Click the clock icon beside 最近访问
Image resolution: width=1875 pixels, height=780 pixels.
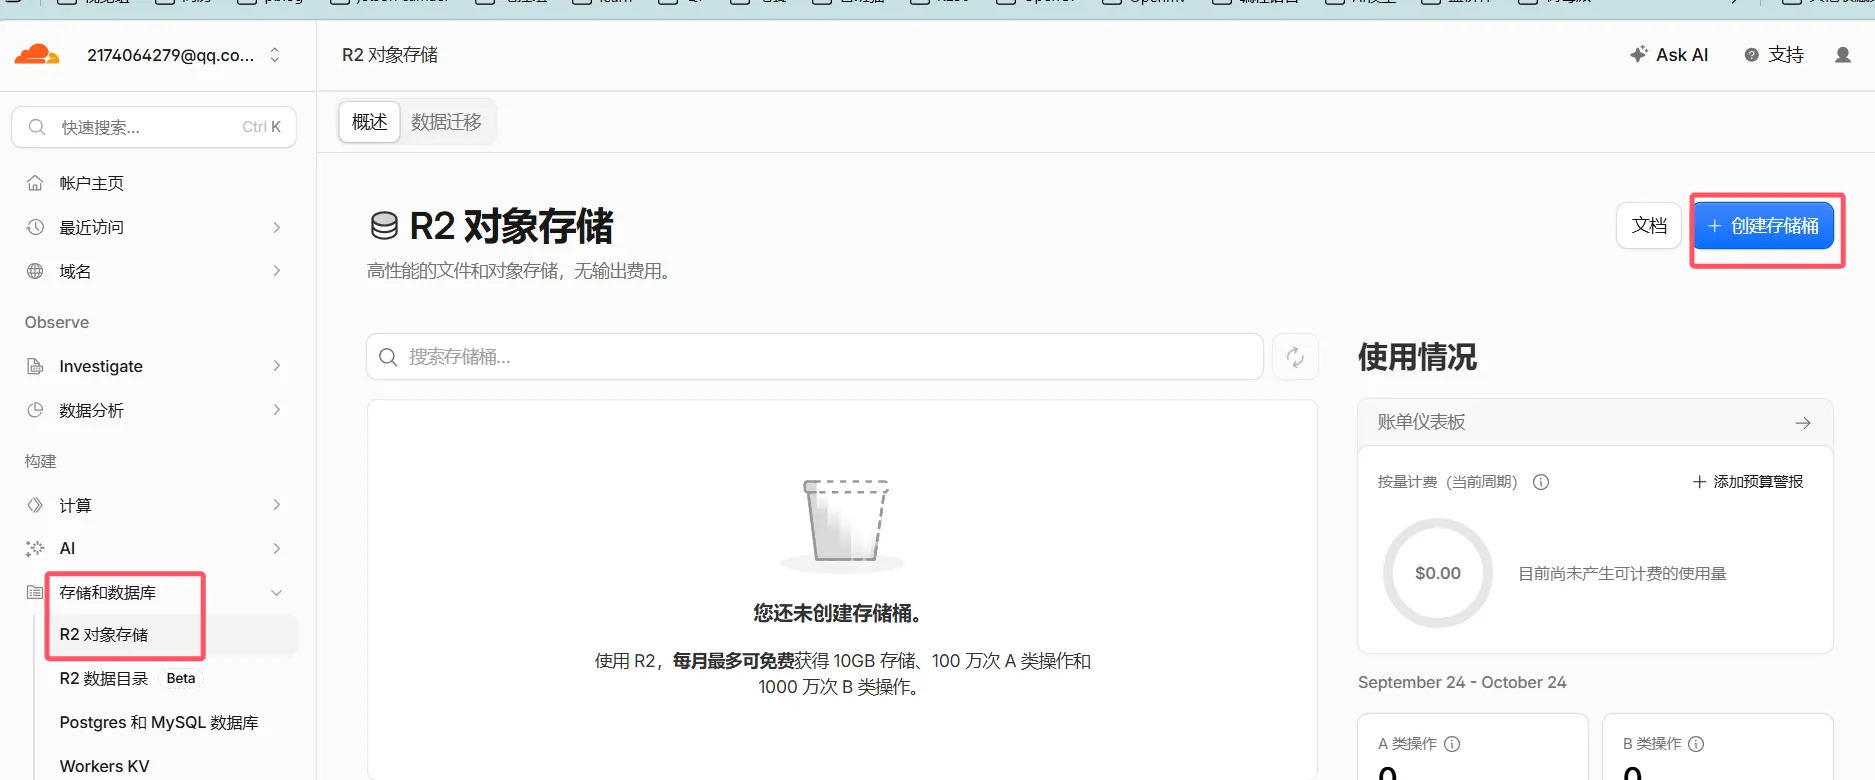35,227
